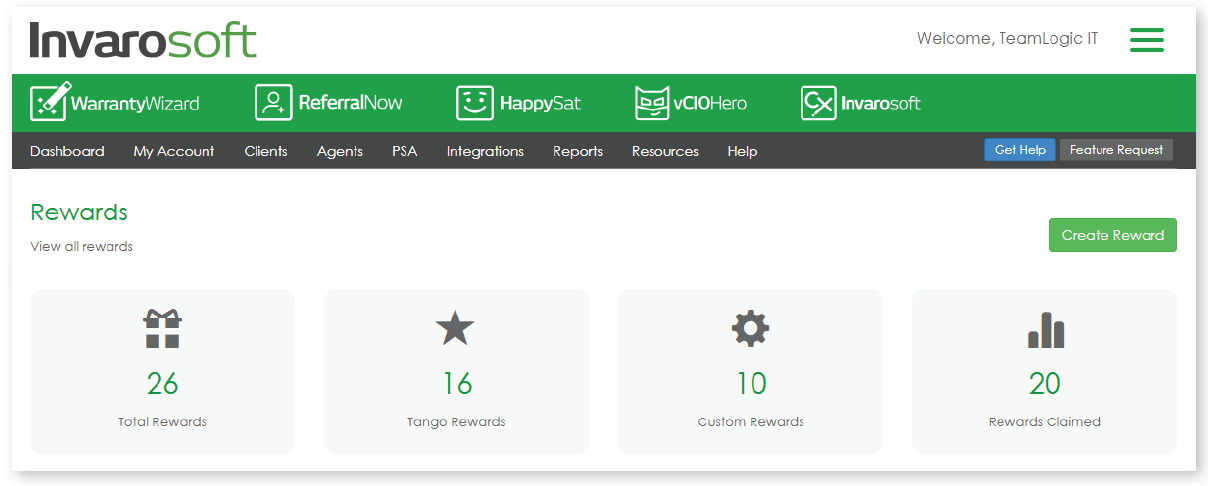
Task: Select the HappySat smiley icon
Action: [475, 102]
